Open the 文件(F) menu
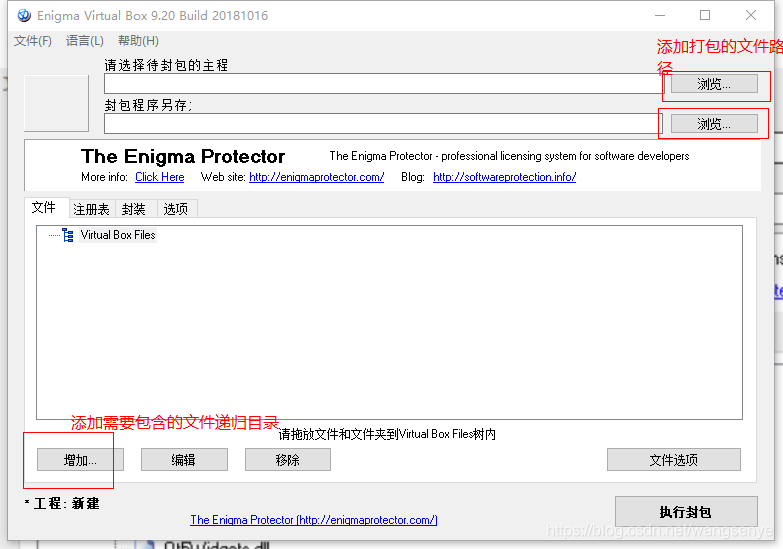Screen dimensions: 783x549 (x=33, y=41)
